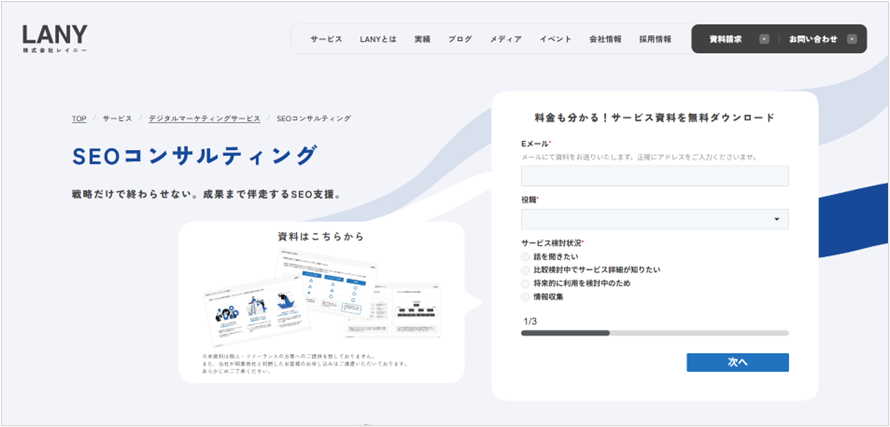890x427 pixels.
Task: Open 会社情報 navigation item
Action: (605, 39)
